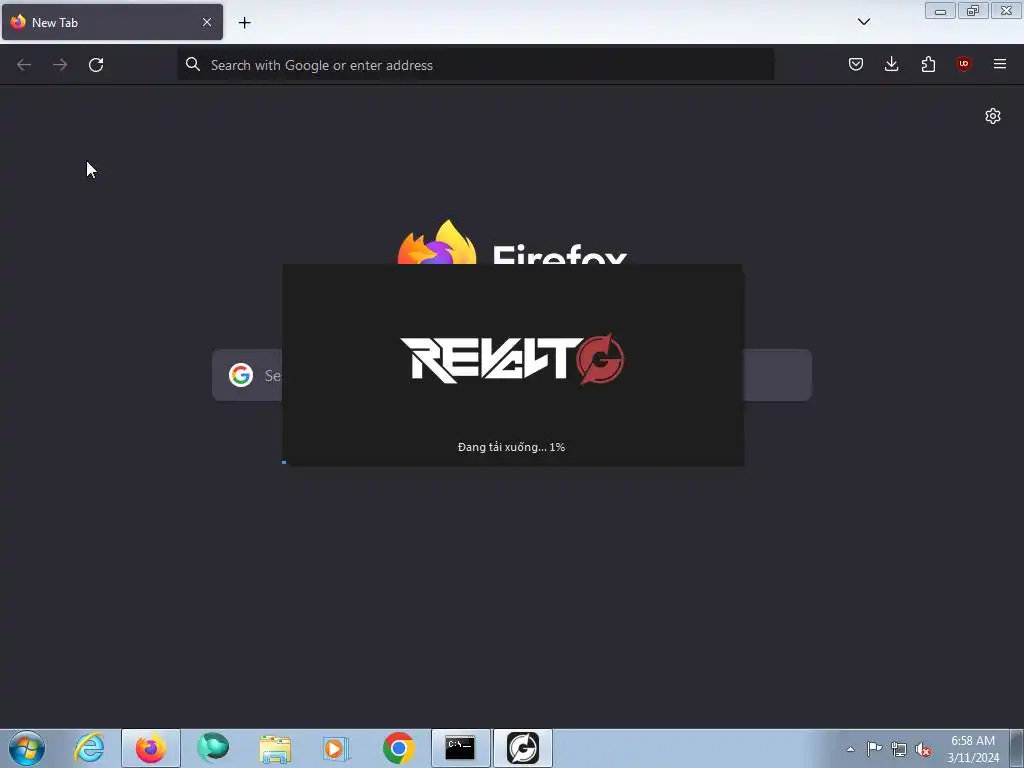Personalize new tab via gear icon

coord(993,116)
